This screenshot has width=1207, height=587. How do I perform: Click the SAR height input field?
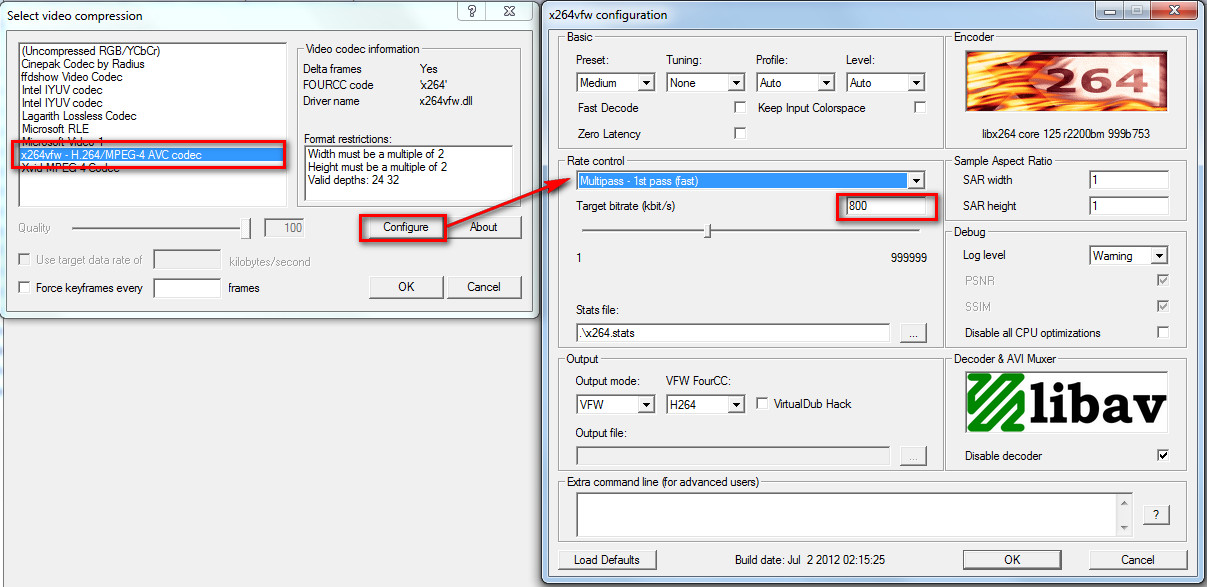point(1129,206)
